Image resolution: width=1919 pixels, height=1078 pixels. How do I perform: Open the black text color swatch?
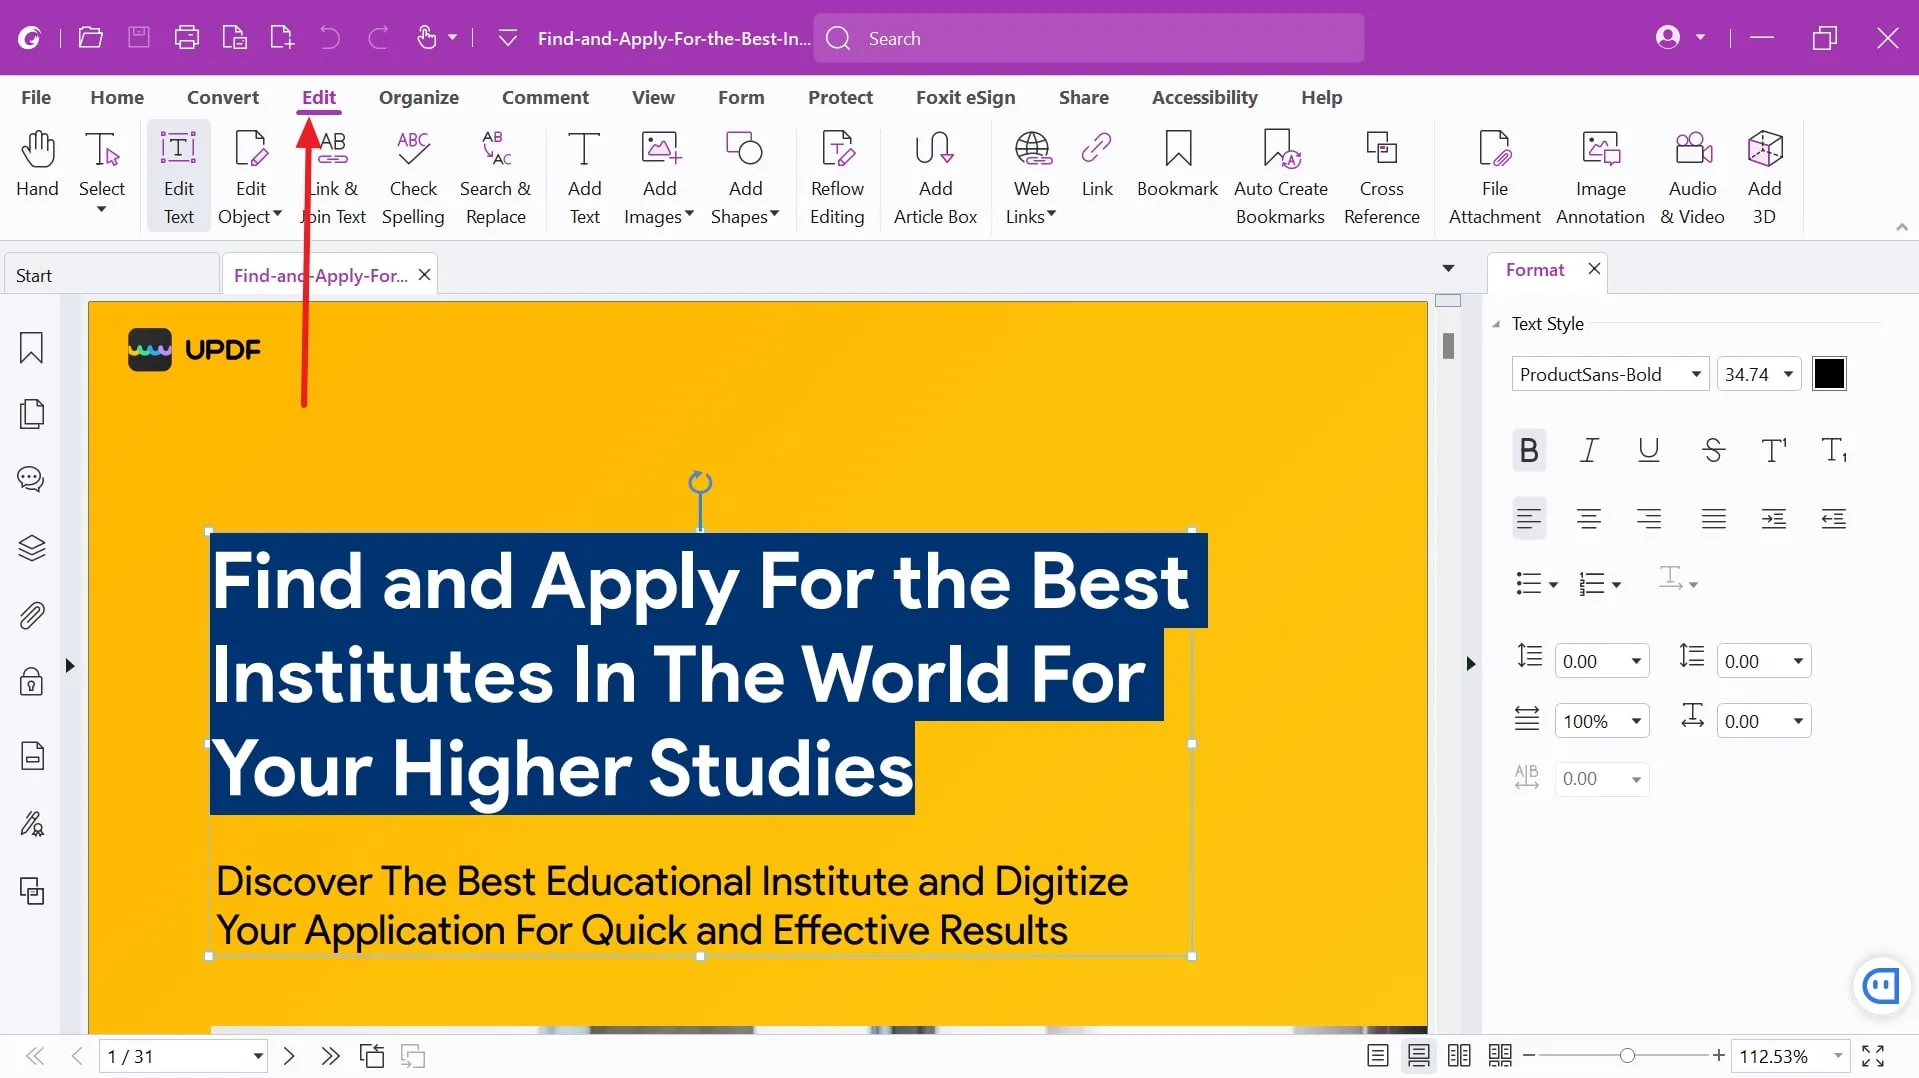pos(1829,374)
